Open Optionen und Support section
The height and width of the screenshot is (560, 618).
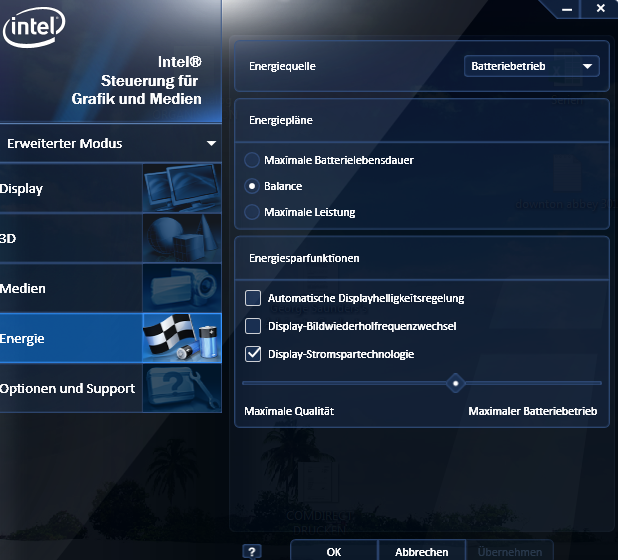(x=111, y=388)
